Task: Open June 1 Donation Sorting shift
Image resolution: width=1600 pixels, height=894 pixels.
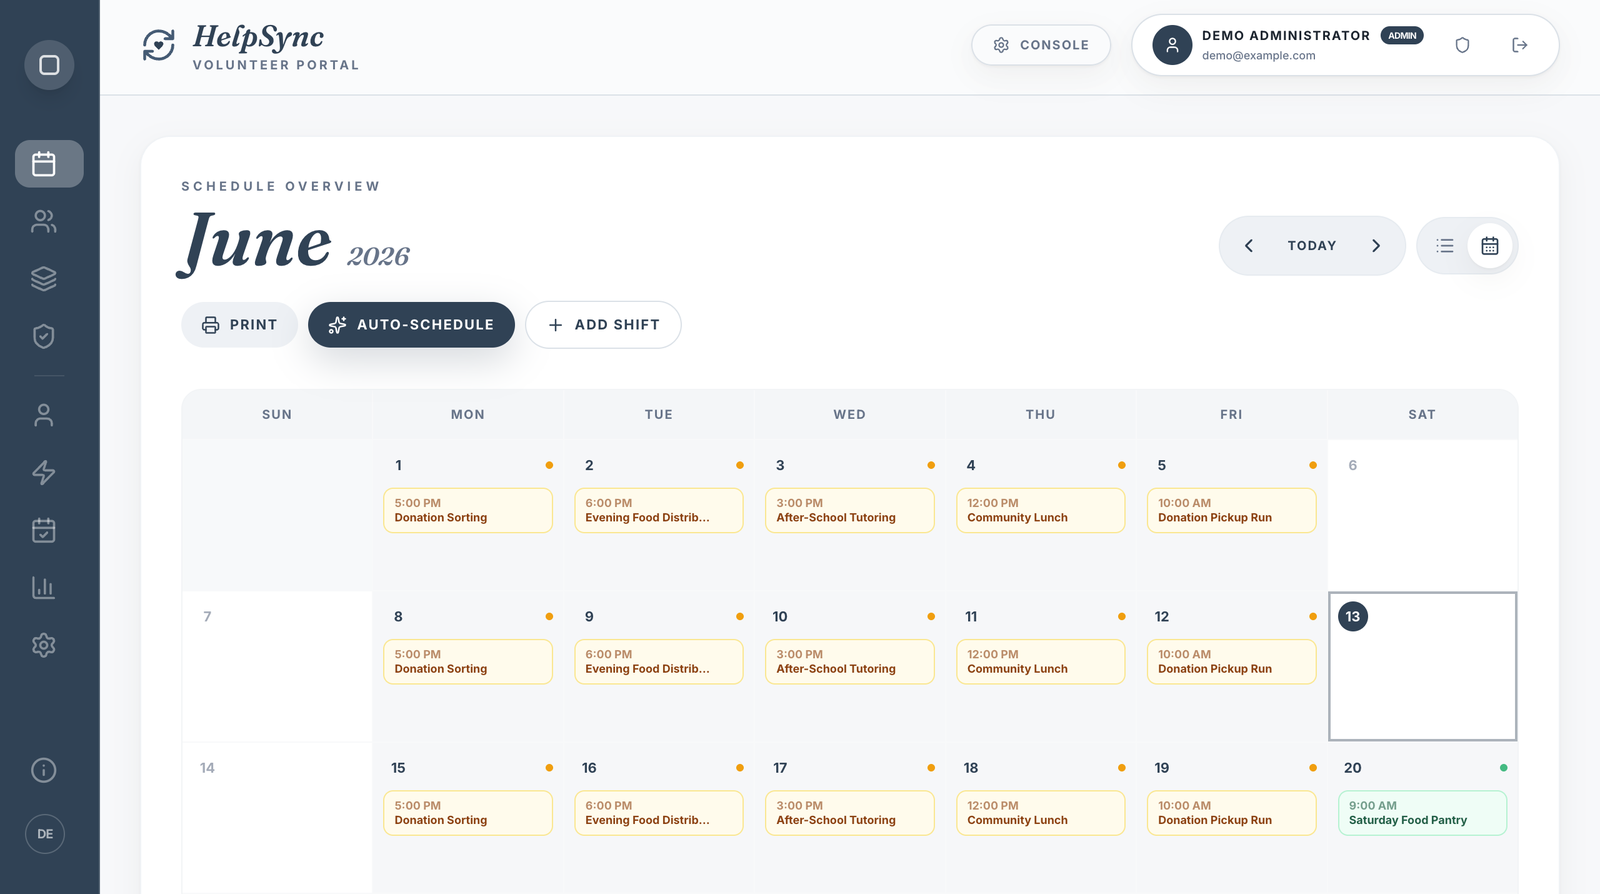Action: tap(468, 510)
